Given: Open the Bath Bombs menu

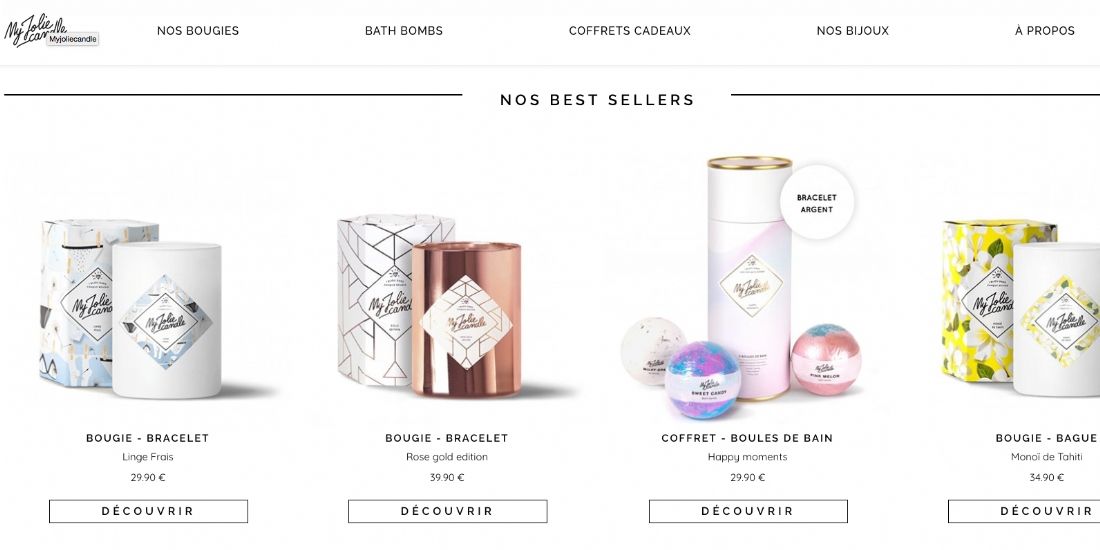Looking at the screenshot, I should click(x=403, y=31).
